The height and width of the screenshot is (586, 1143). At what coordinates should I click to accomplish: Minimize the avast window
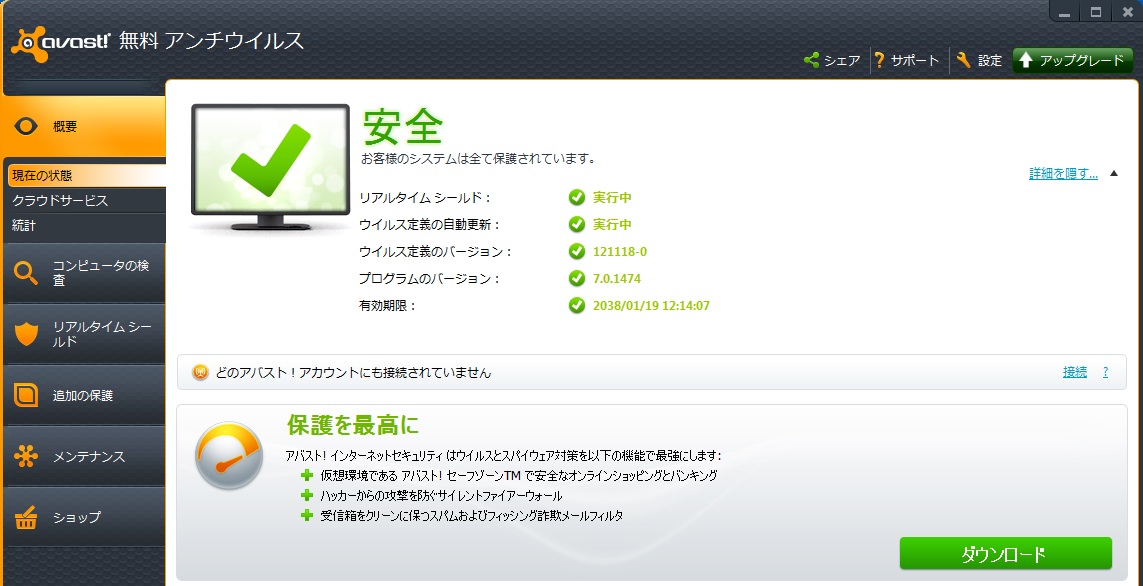1065,12
